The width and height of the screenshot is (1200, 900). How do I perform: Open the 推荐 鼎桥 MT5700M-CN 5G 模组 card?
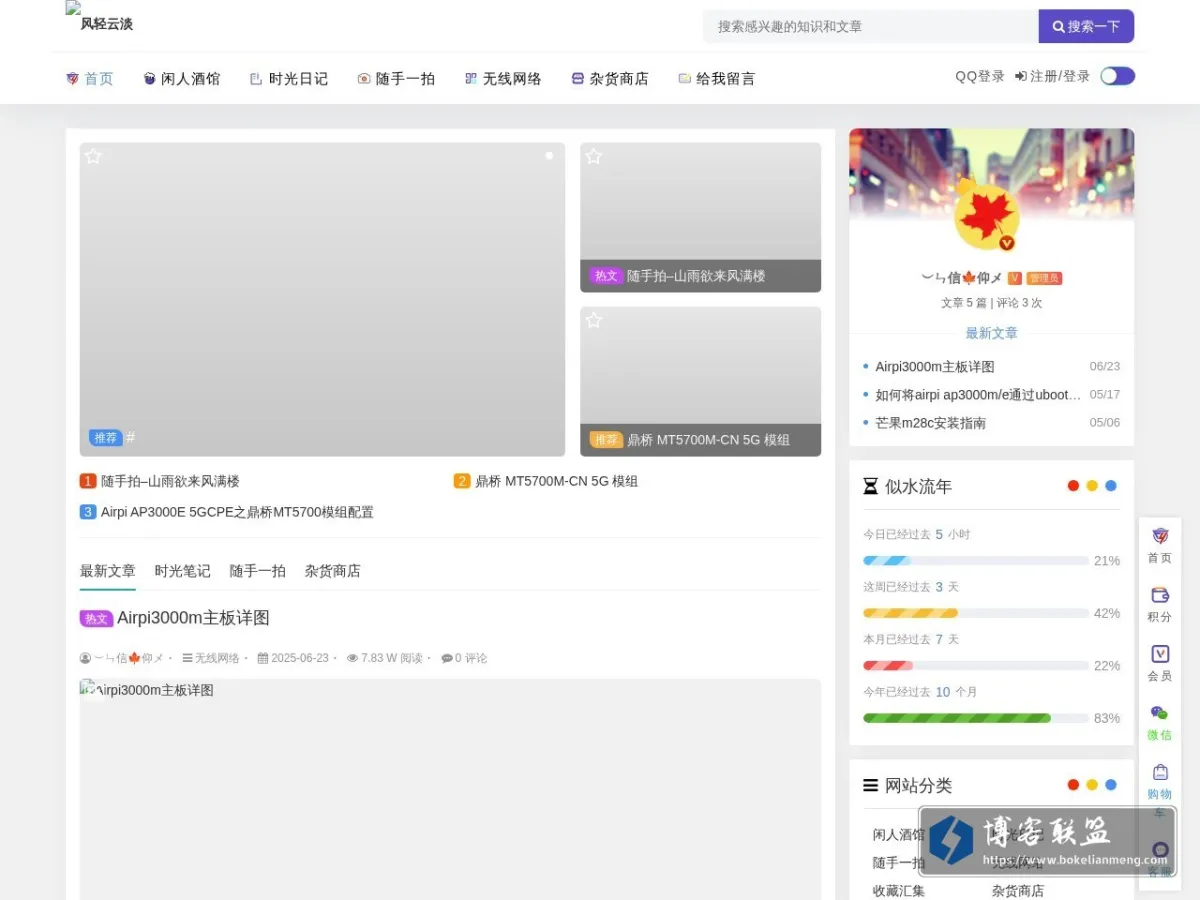[700, 381]
